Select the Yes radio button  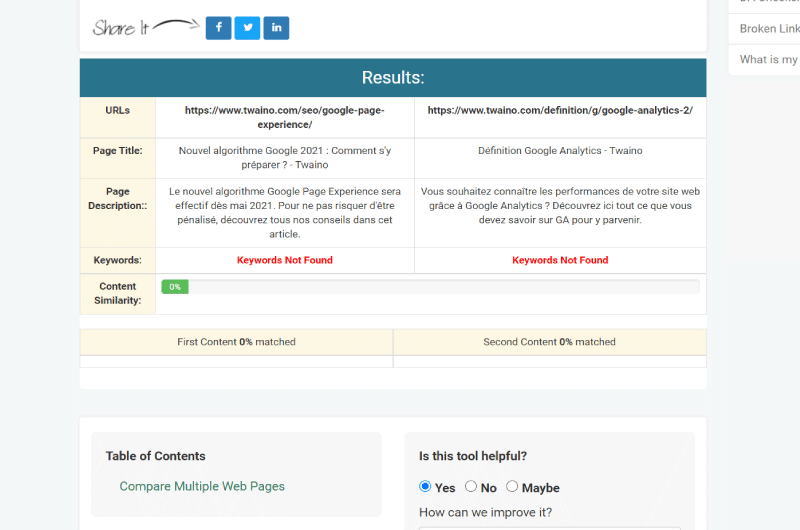(424, 487)
